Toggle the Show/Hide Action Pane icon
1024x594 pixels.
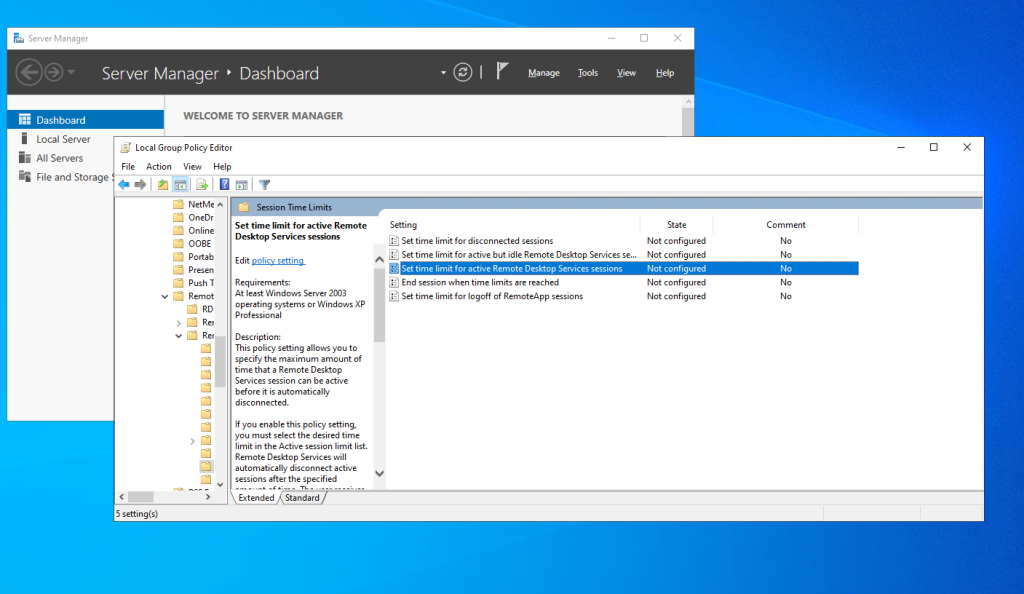(242, 185)
